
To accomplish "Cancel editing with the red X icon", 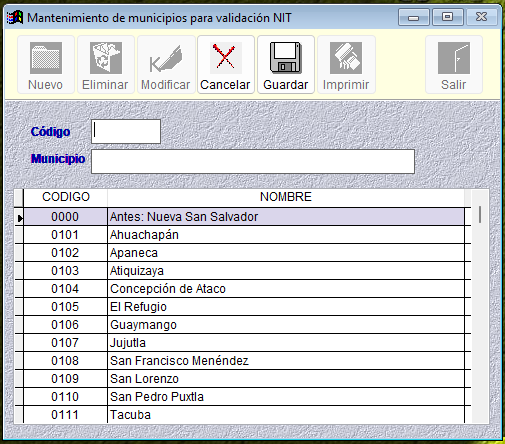I will tap(226, 58).
